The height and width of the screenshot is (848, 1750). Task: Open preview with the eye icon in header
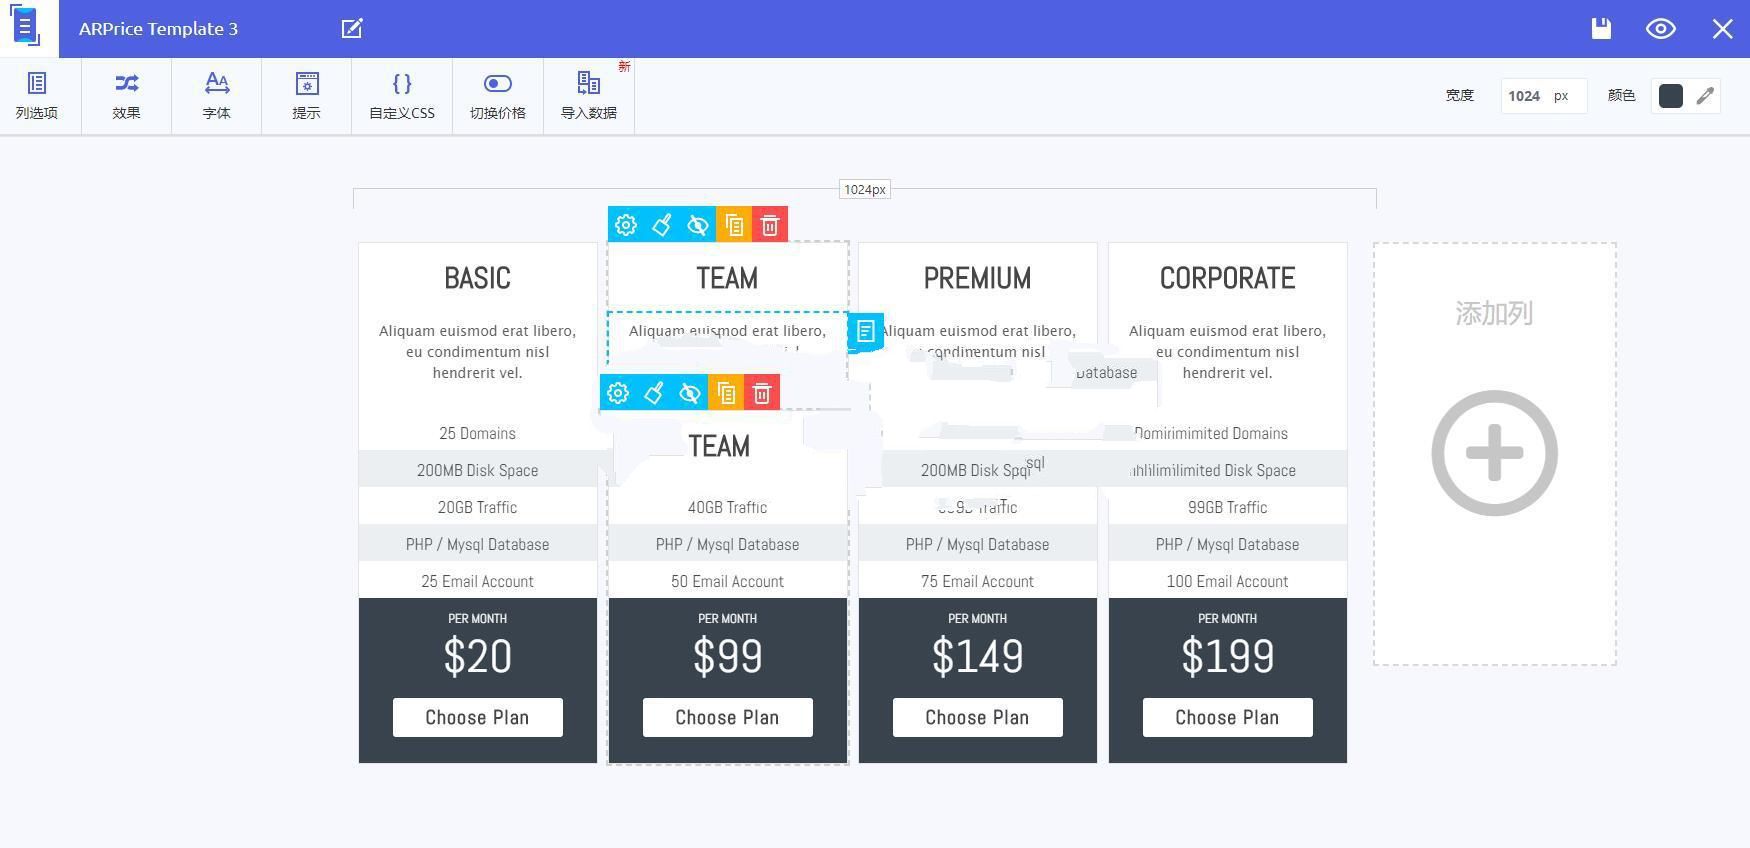click(x=1661, y=28)
